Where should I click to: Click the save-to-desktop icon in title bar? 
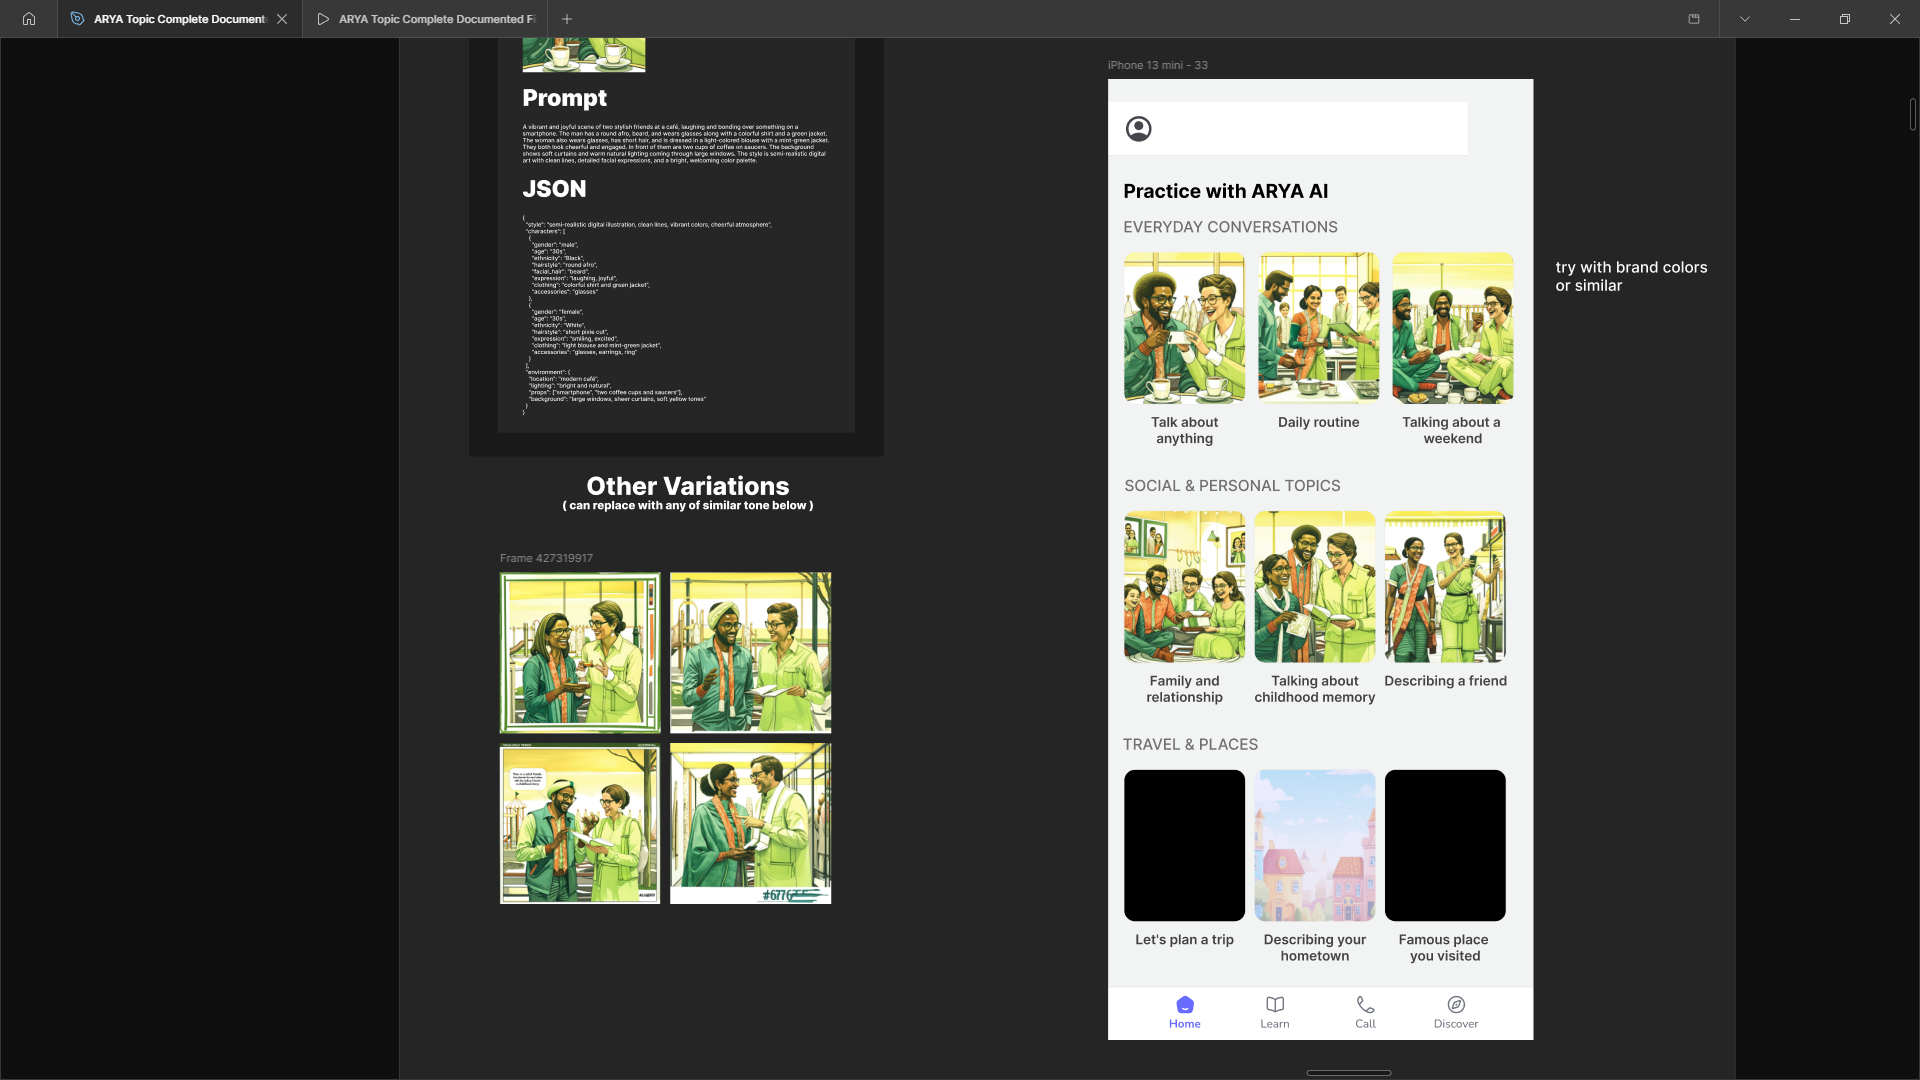[1694, 19]
